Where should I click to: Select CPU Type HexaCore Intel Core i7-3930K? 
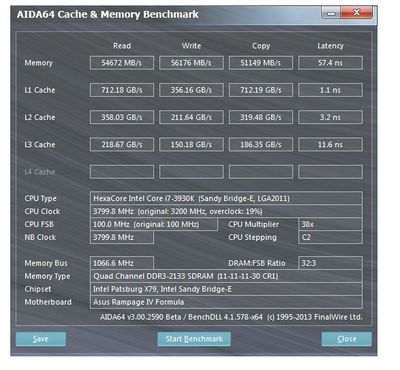[x=226, y=198]
